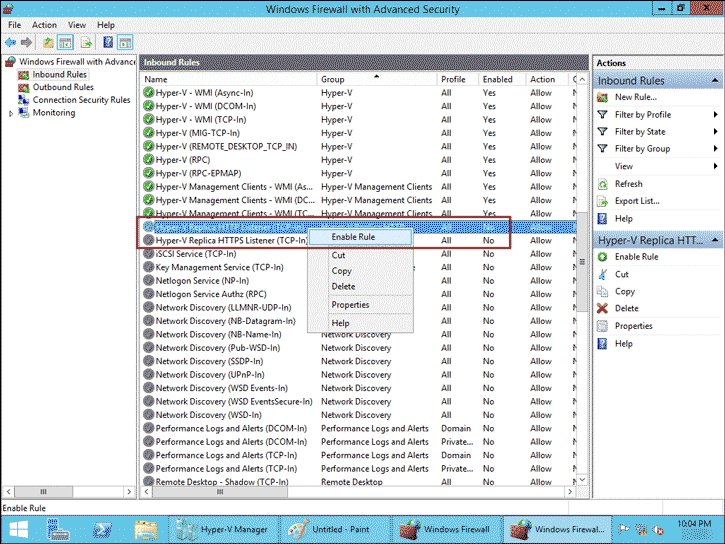Open PowerShell from the taskbar
The width and height of the screenshot is (725, 544).
pos(102,530)
